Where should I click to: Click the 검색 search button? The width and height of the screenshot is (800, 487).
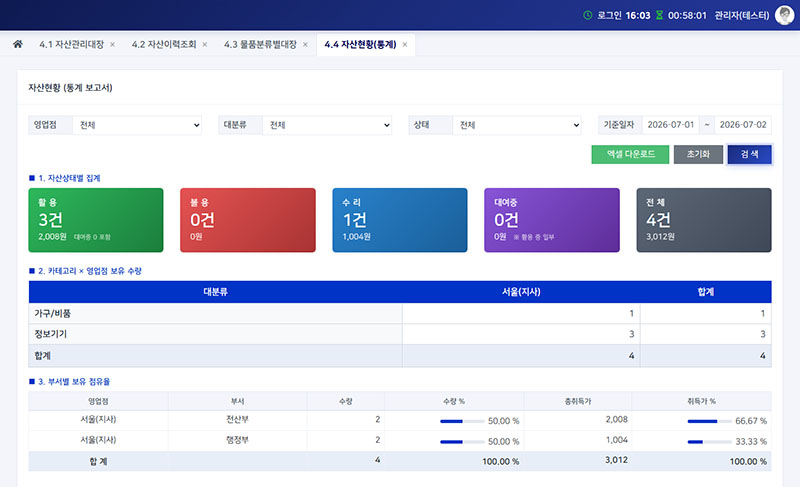(749, 154)
